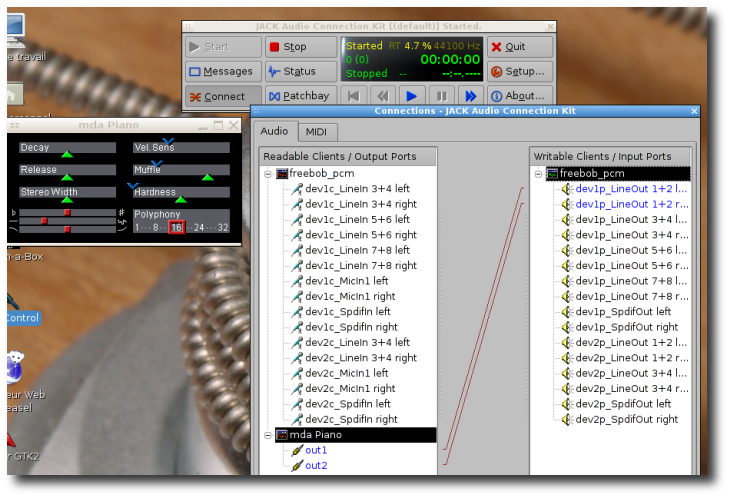Select dev2p_LineOut 1+2 left speaker icon
Screen dimensions: 730x498
(x=567, y=343)
